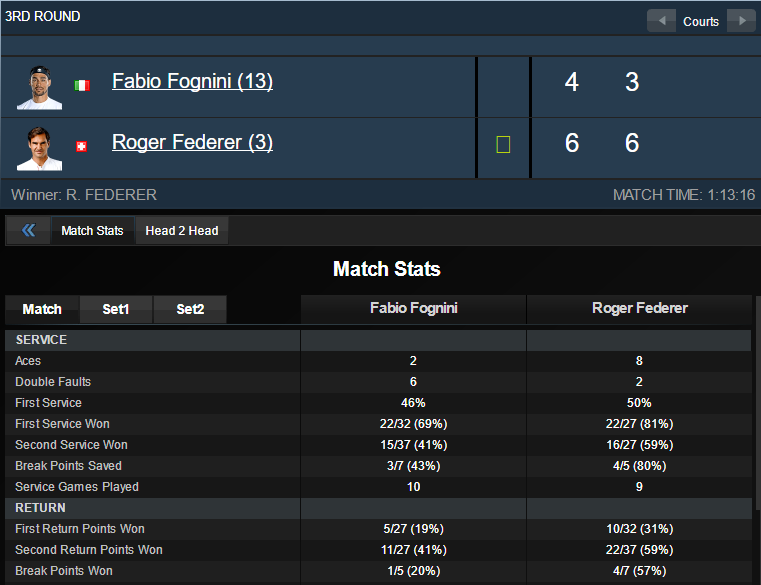Select the Match stats filter

42,310
